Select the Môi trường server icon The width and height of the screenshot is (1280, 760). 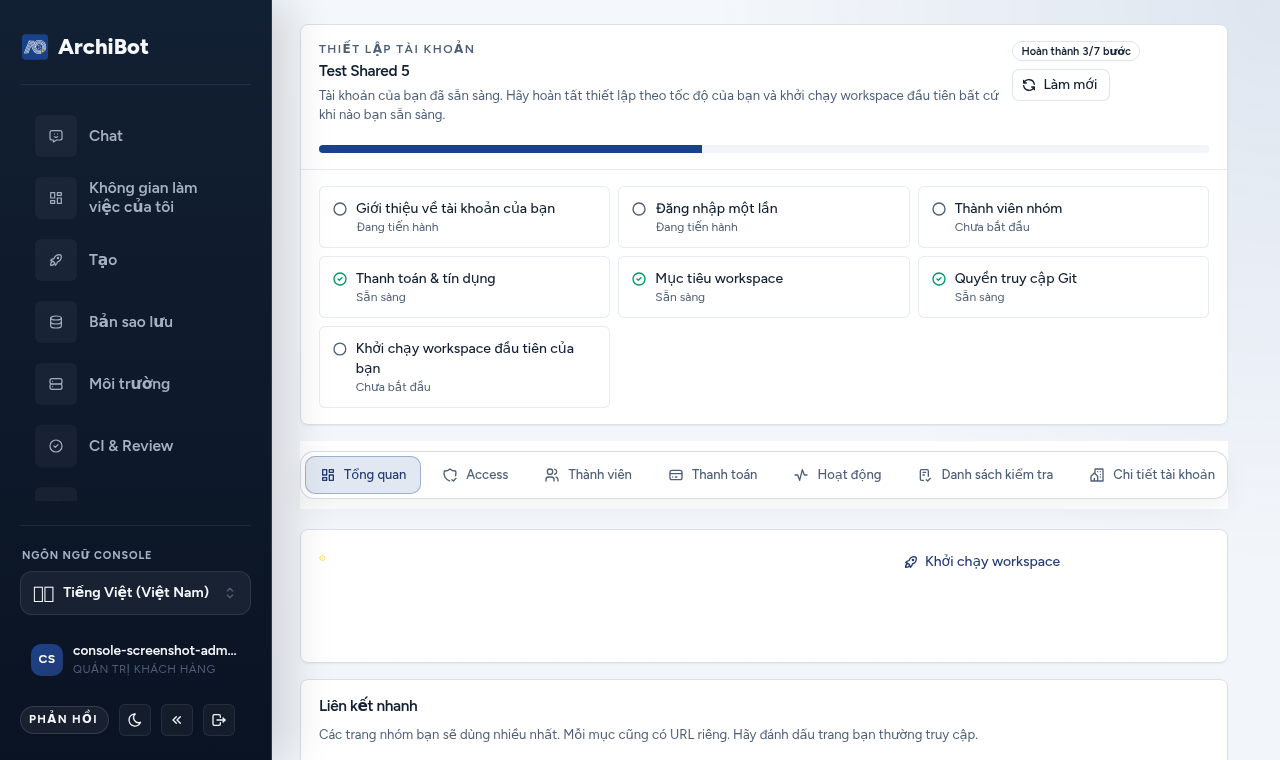pyautogui.click(x=56, y=384)
